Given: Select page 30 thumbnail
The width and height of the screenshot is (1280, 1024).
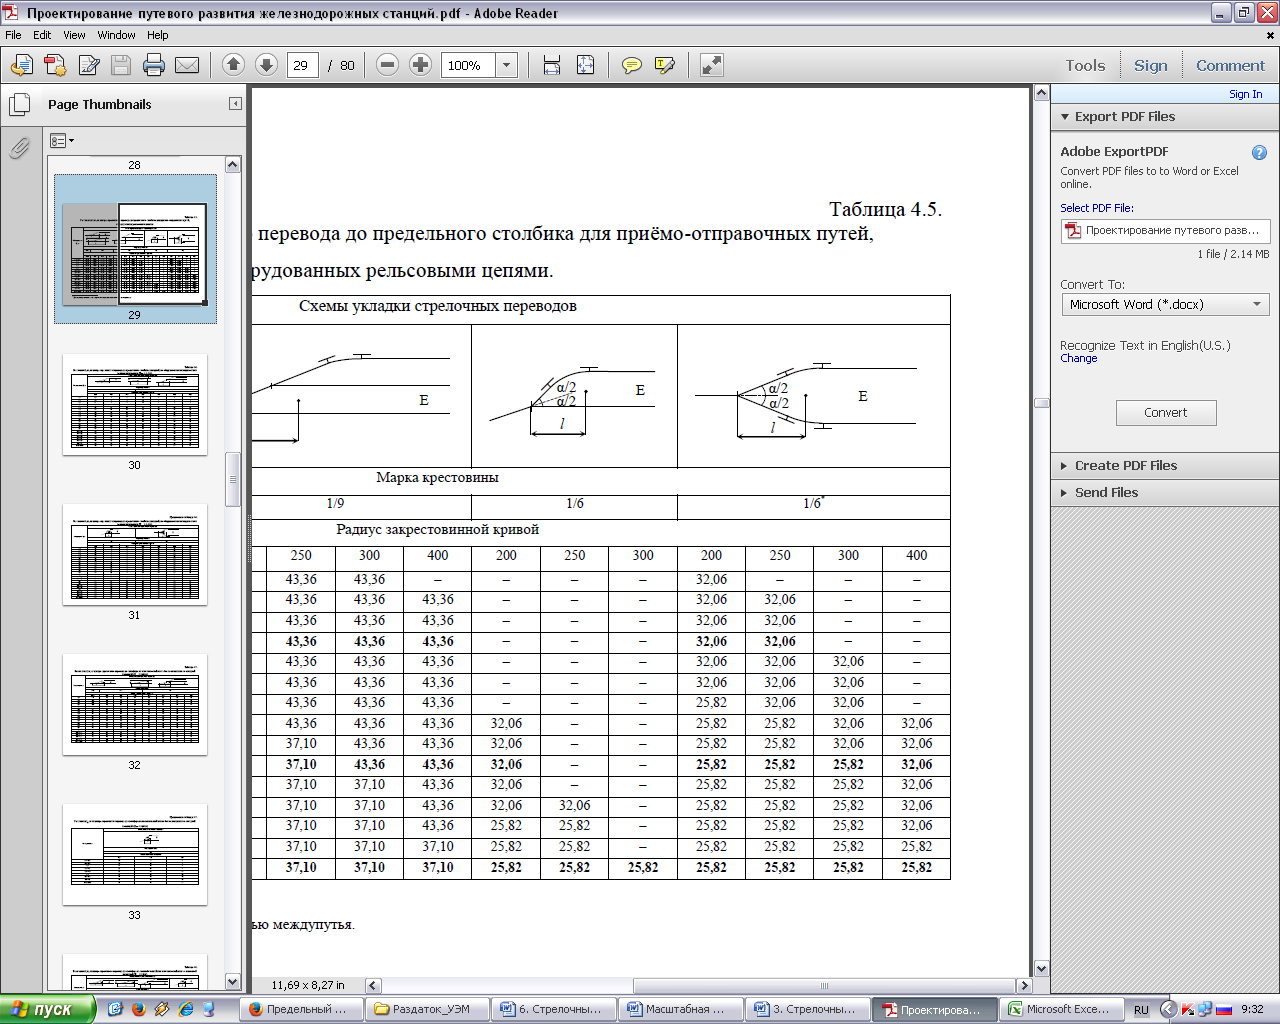Looking at the screenshot, I should (x=135, y=405).
